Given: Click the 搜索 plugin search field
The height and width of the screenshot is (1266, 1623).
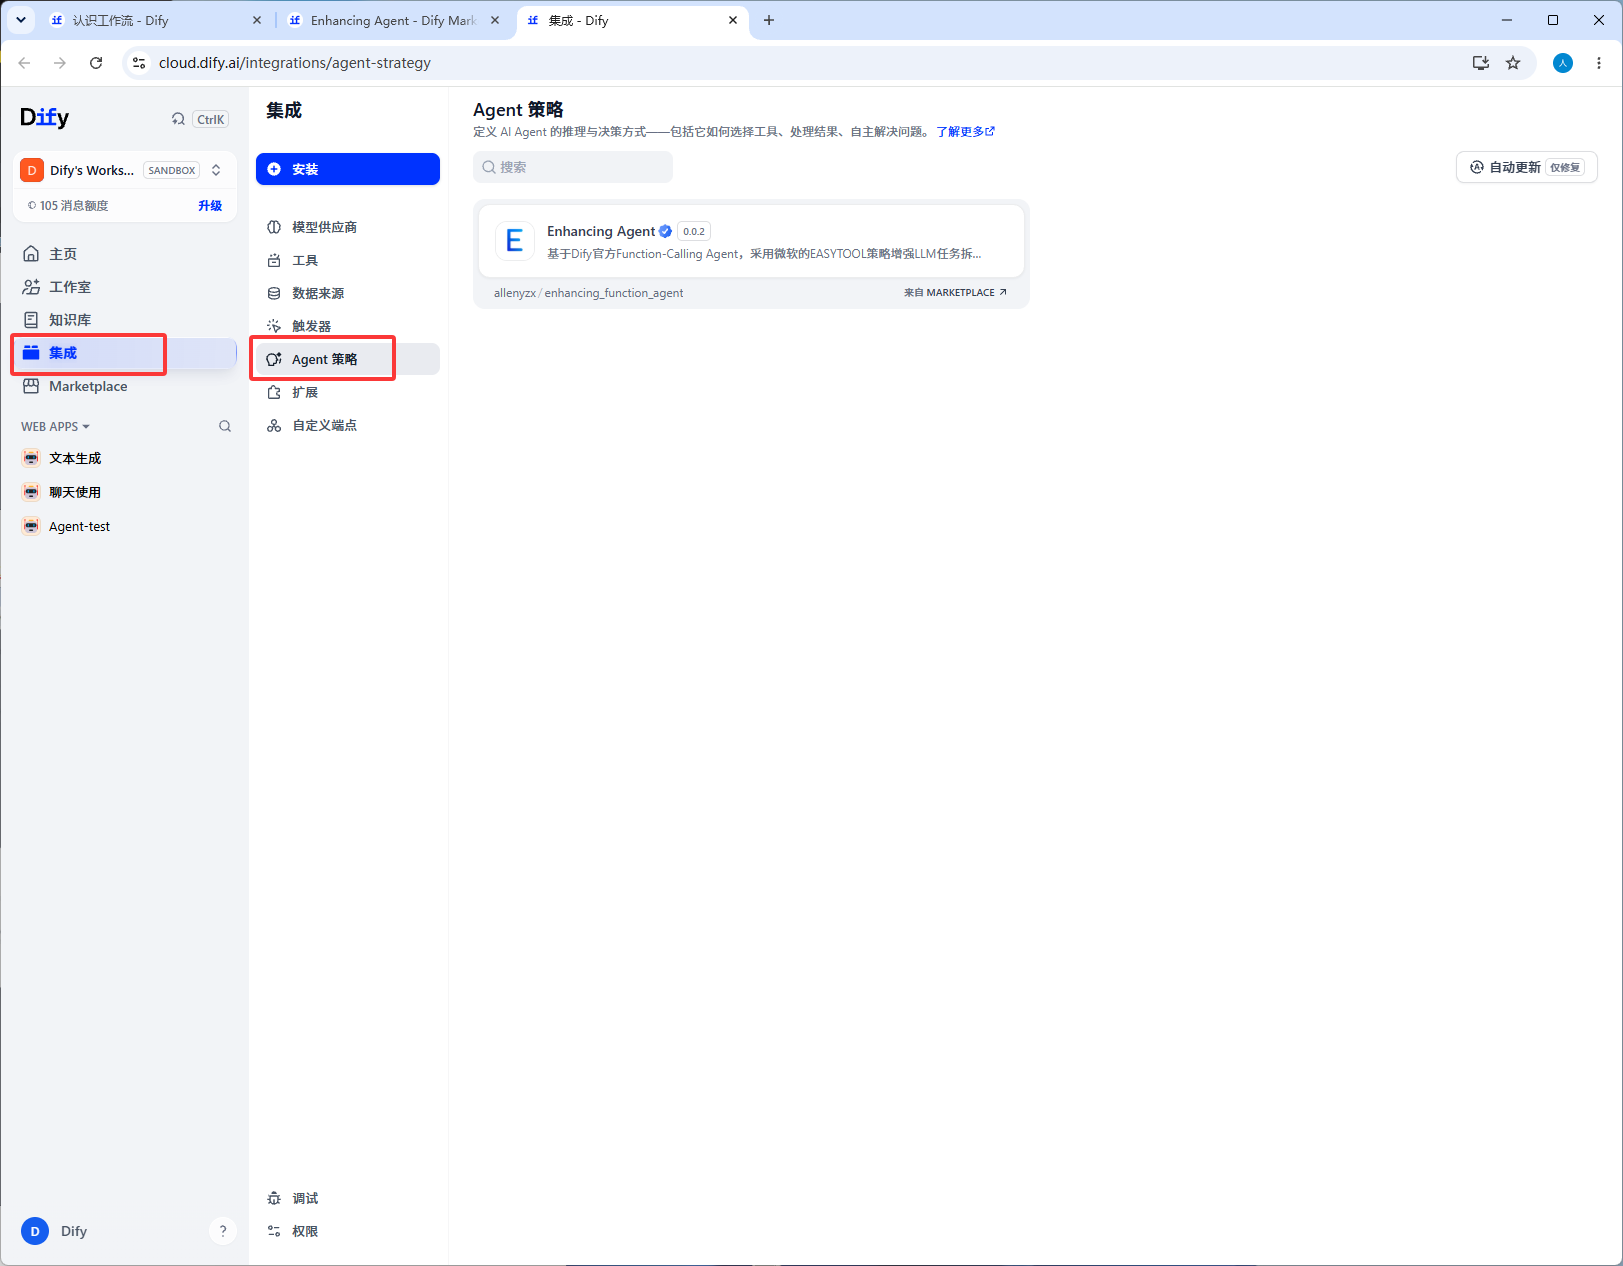Looking at the screenshot, I should 573,167.
